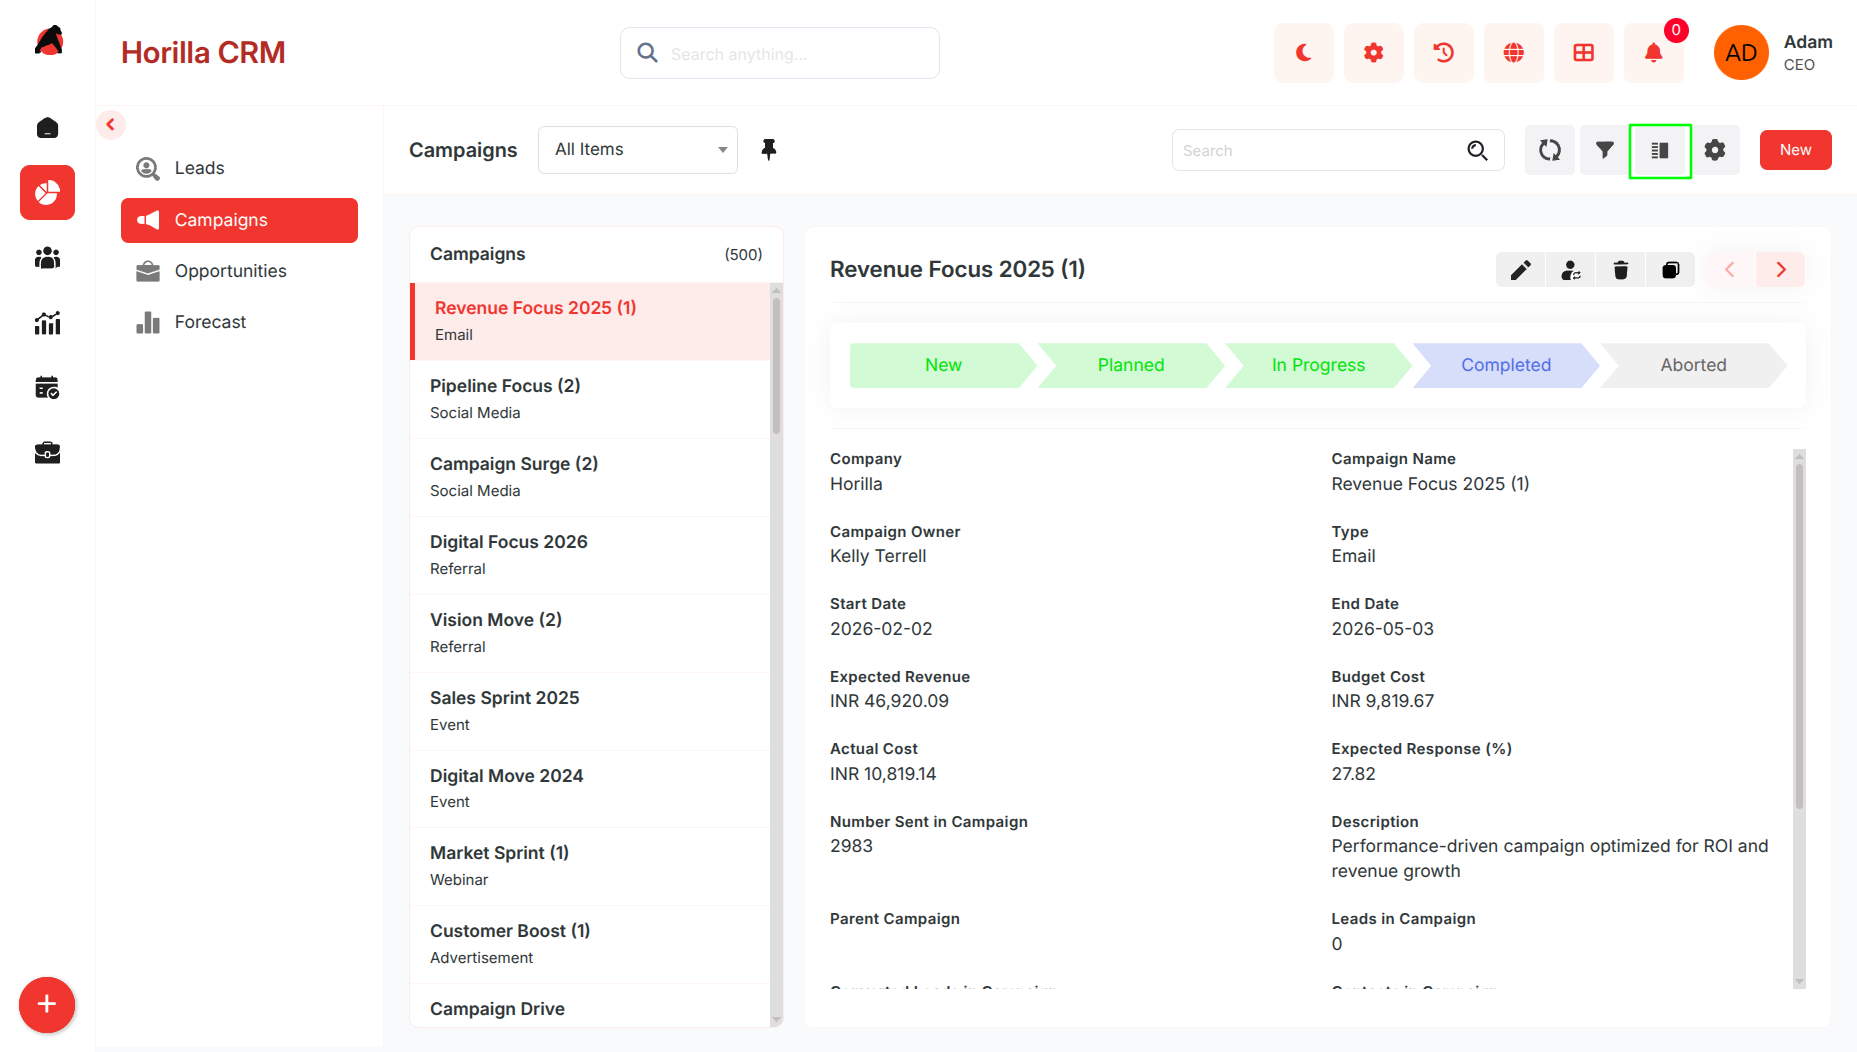This screenshot has width=1857, height=1052.
Task: Switch to the split view layout icon
Action: (1660, 151)
